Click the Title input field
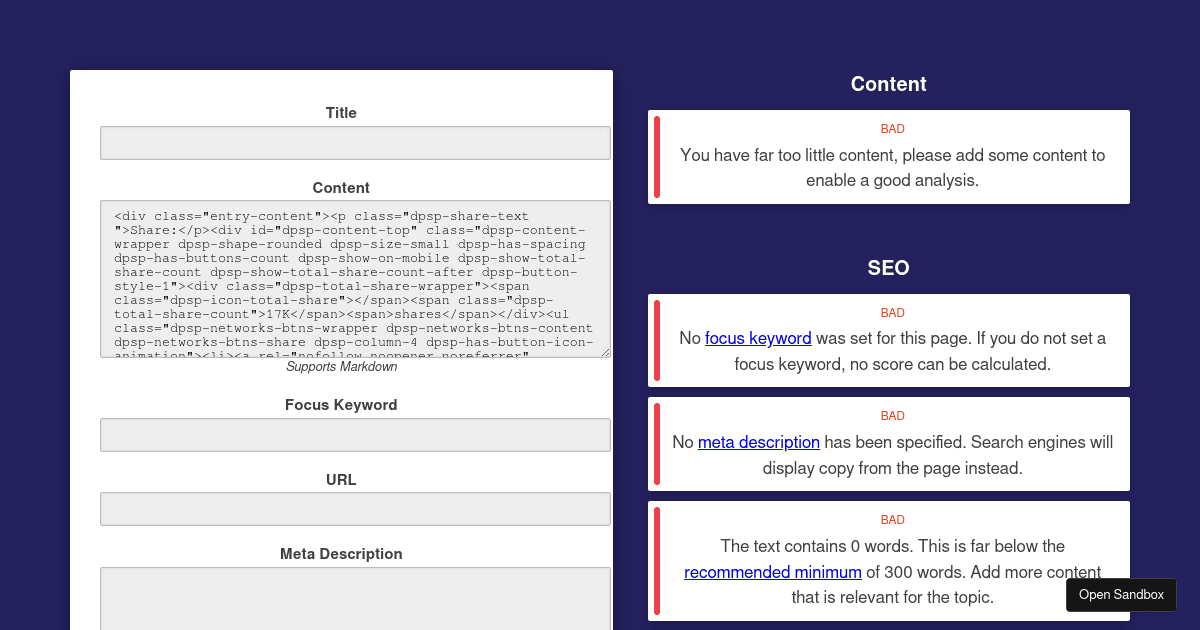This screenshot has height=630, width=1200. pyautogui.click(x=355, y=142)
